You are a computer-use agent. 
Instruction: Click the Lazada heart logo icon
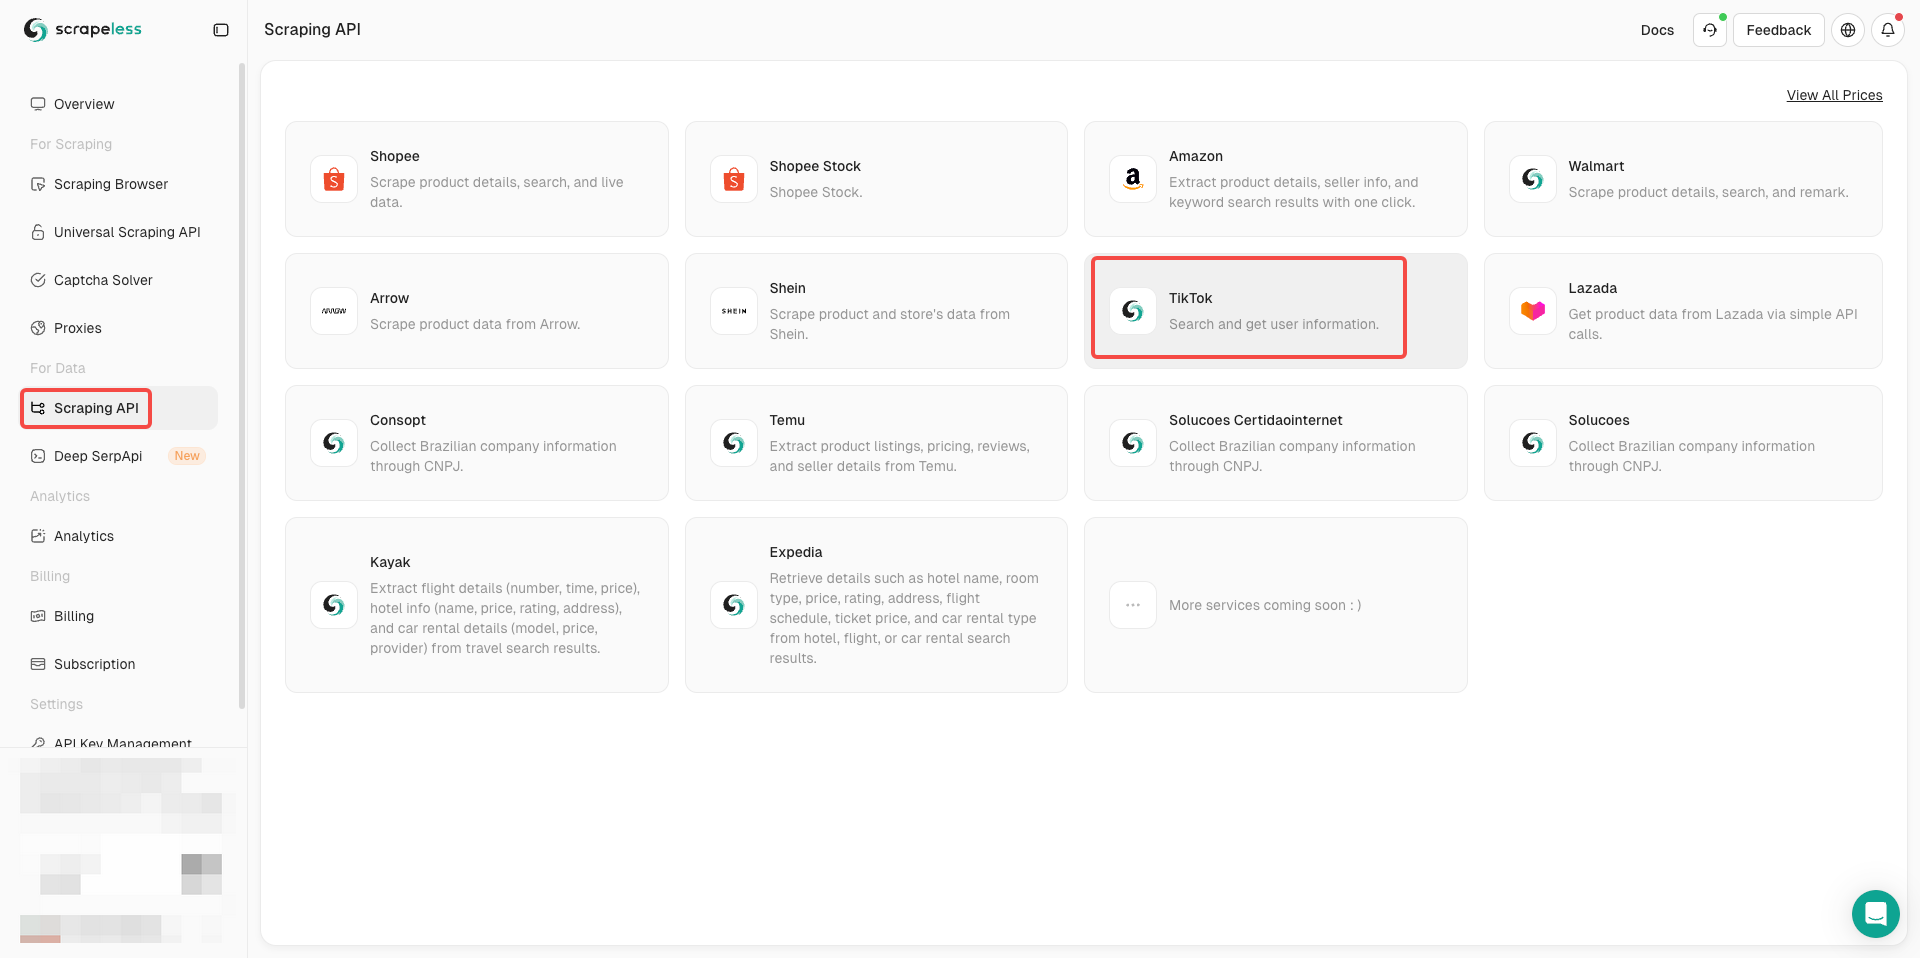1533,311
